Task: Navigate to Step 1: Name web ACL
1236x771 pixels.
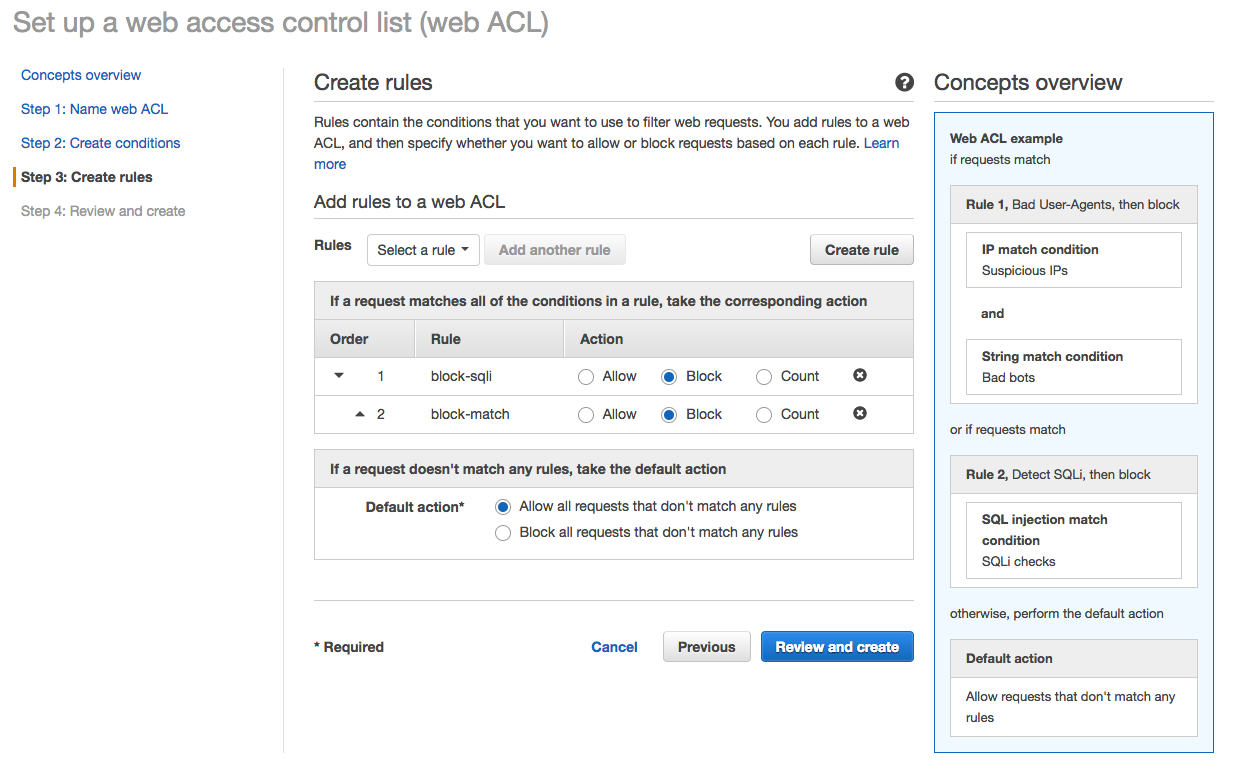Action: [x=94, y=109]
